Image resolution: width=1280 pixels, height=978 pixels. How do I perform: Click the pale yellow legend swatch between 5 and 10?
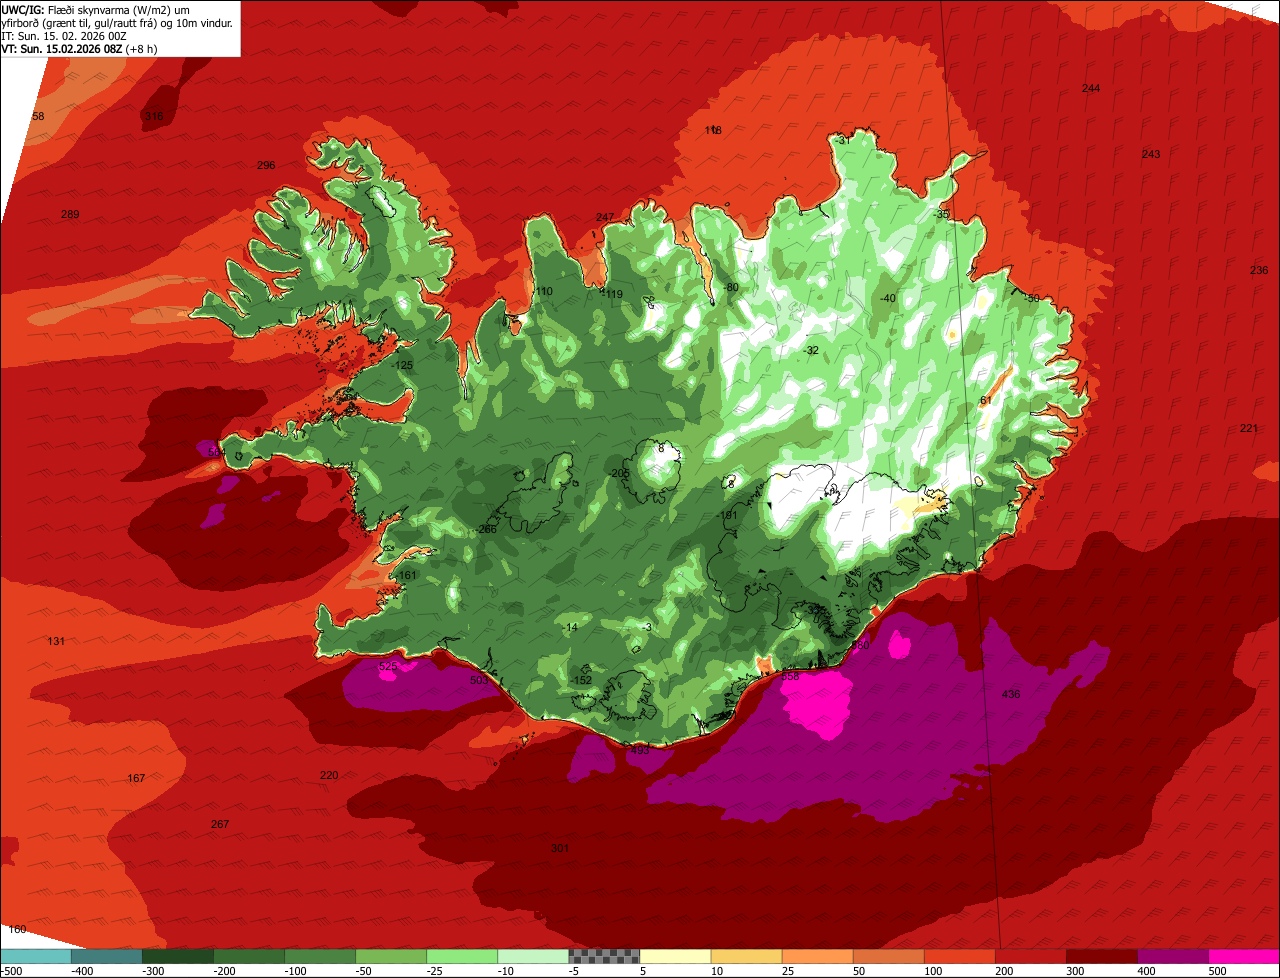675,956
